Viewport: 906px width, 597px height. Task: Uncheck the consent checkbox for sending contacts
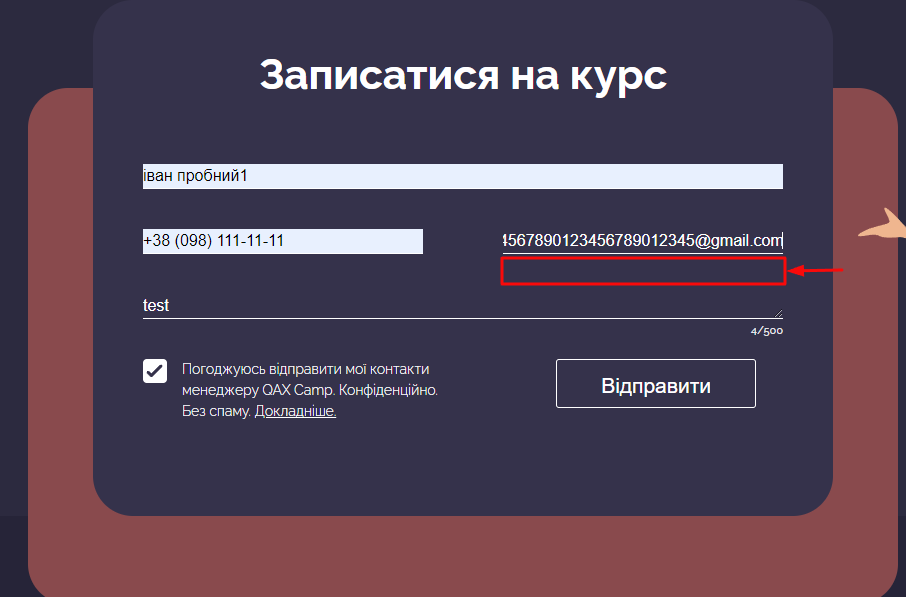(x=155, y=371)
